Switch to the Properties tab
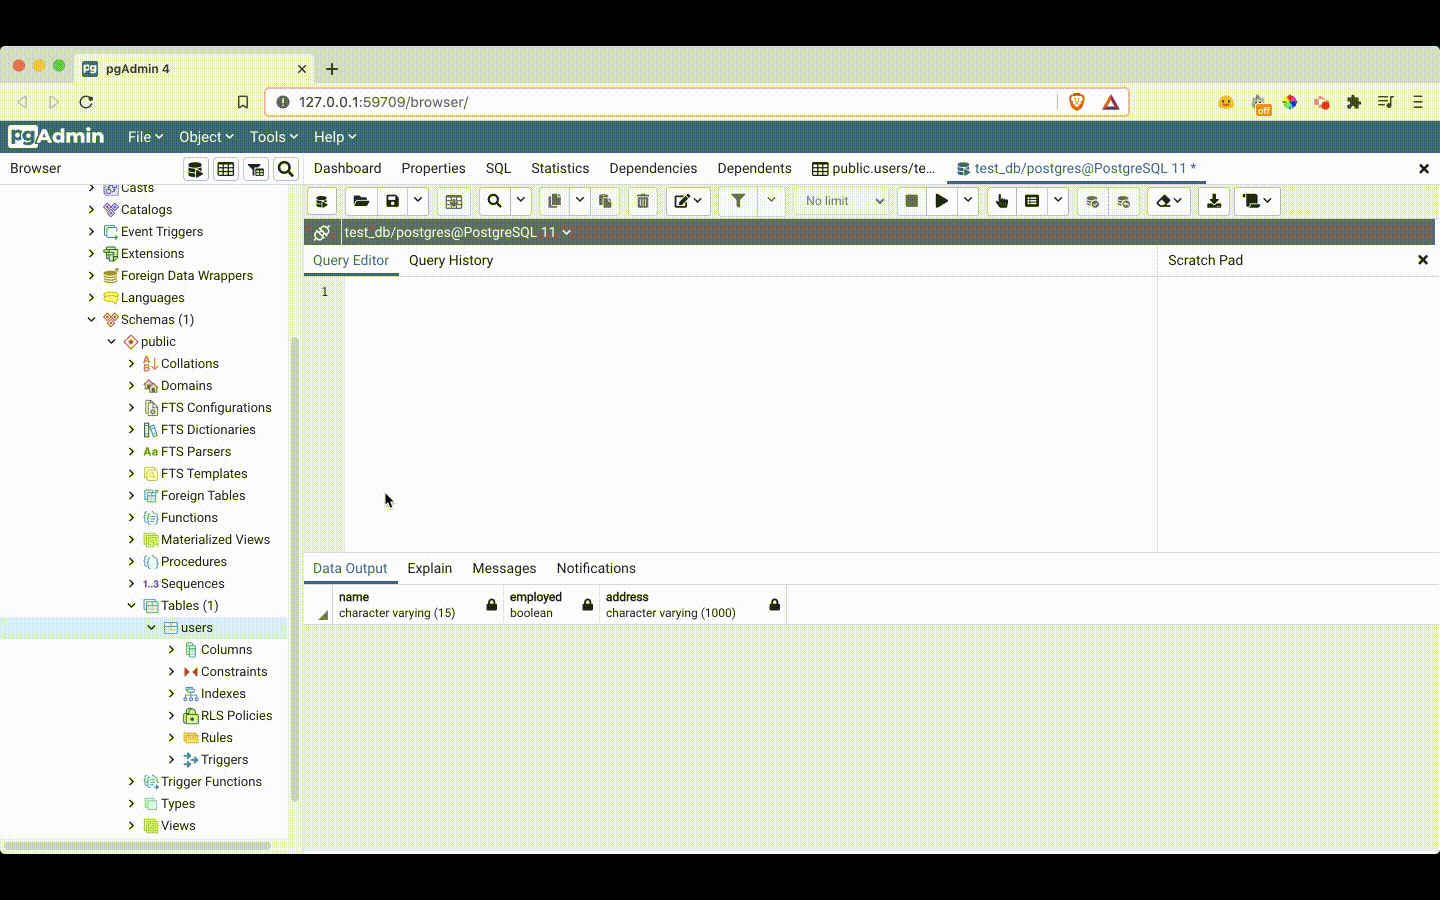The image size is (1440, 900). (434, 169)
